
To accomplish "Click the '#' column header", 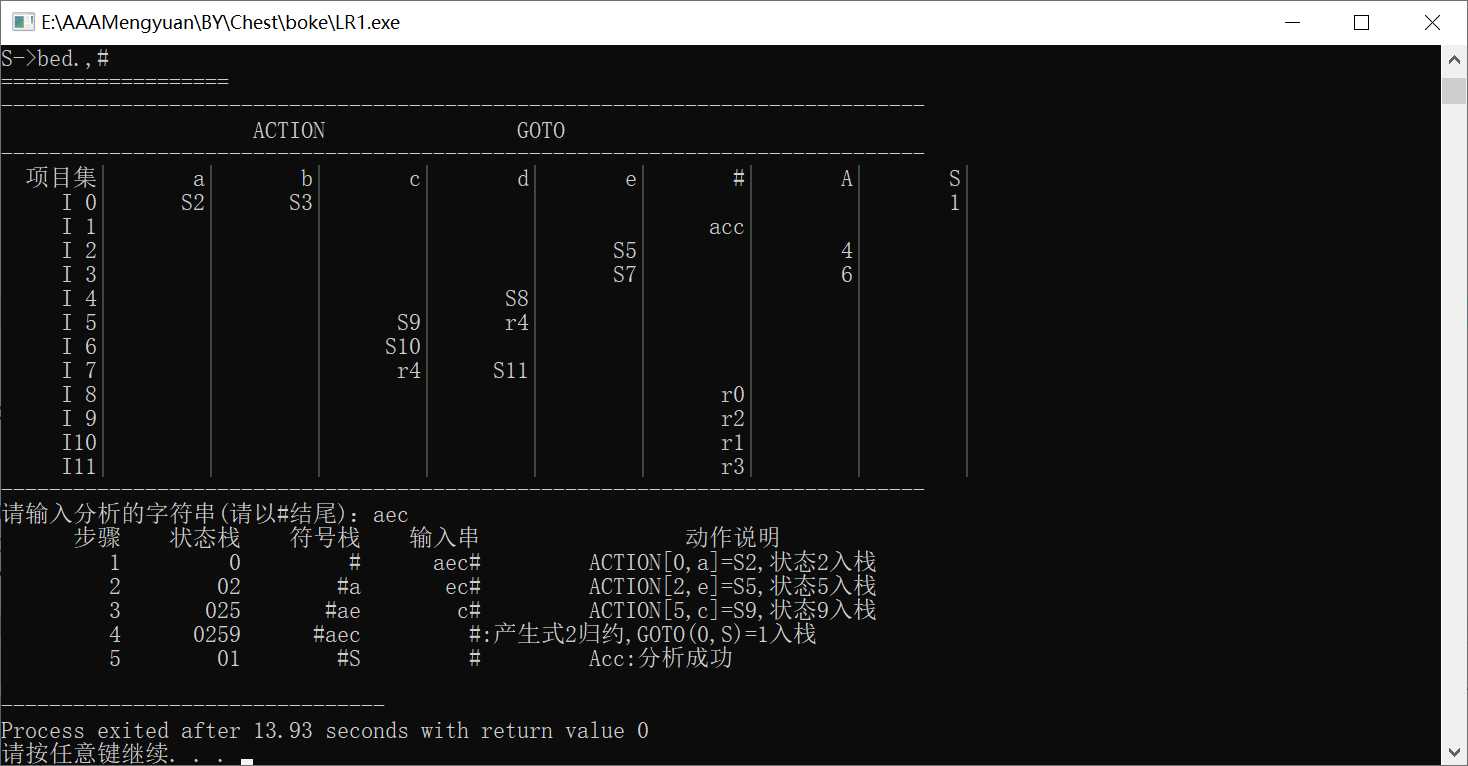I will [739, 179].
